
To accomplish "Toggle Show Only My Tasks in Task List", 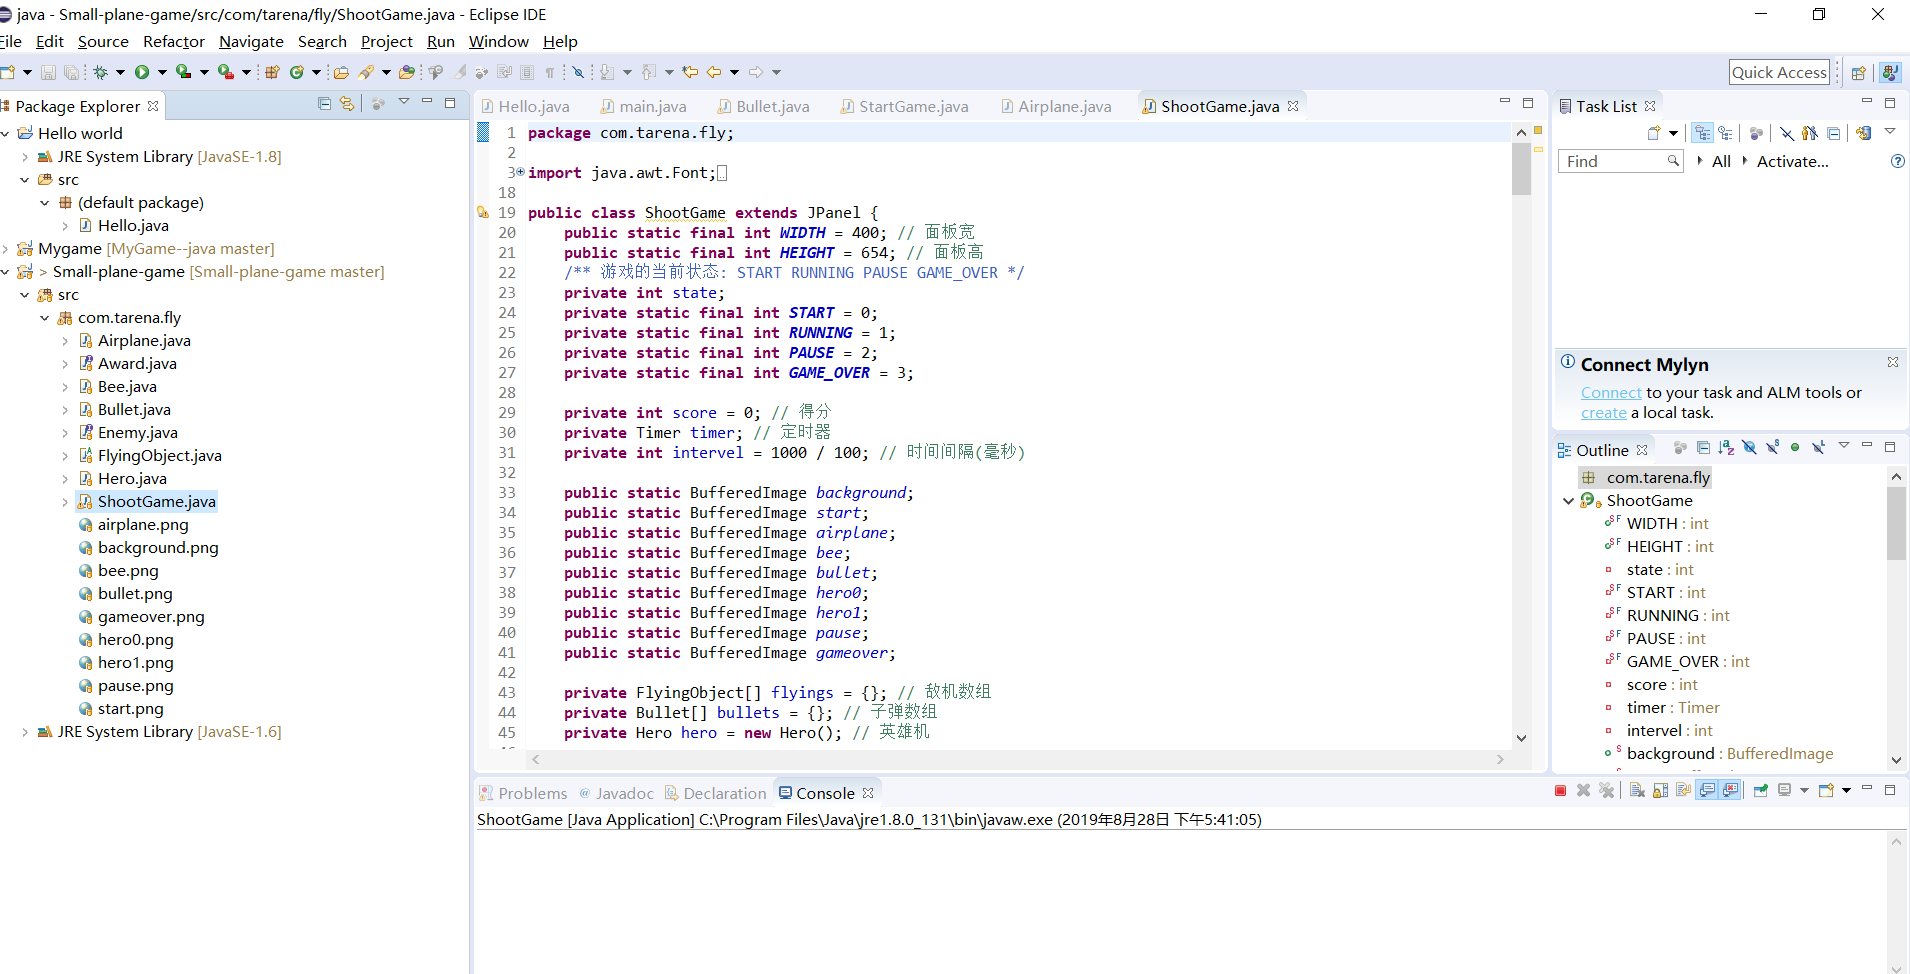I will [1809, 133].
